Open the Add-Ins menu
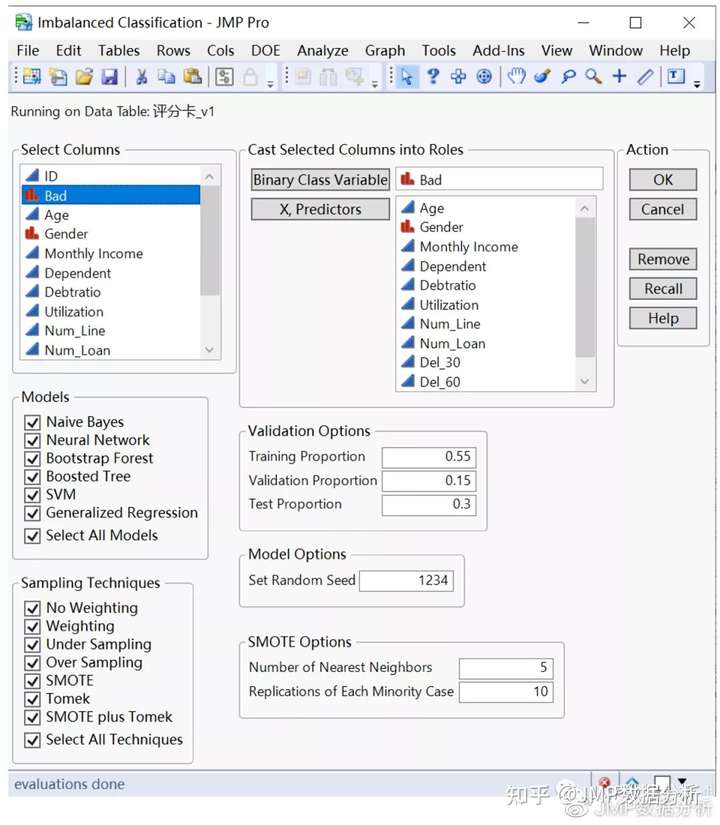Viewport: 720px width, 825px height. point(498,50)
